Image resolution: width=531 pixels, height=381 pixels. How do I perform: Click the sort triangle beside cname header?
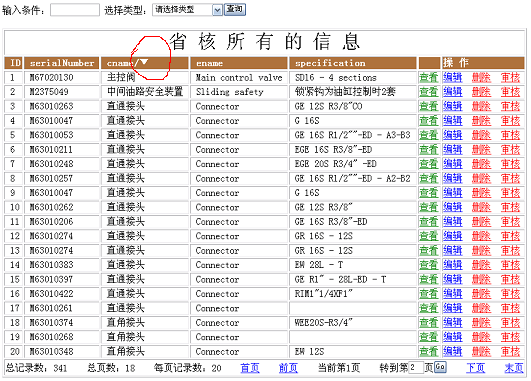coord(144,62)
